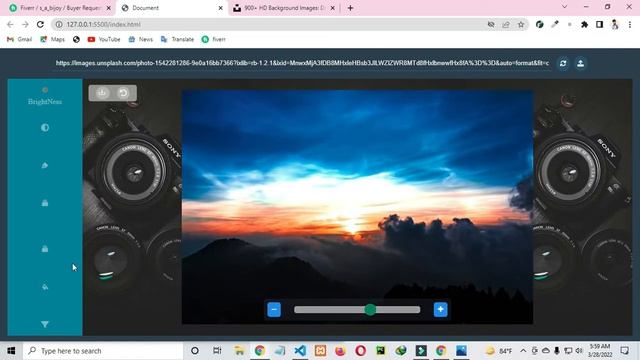This screenshot has height=360, width=640.
Task: Open a new browser tab
Action: tap(350, 8)
